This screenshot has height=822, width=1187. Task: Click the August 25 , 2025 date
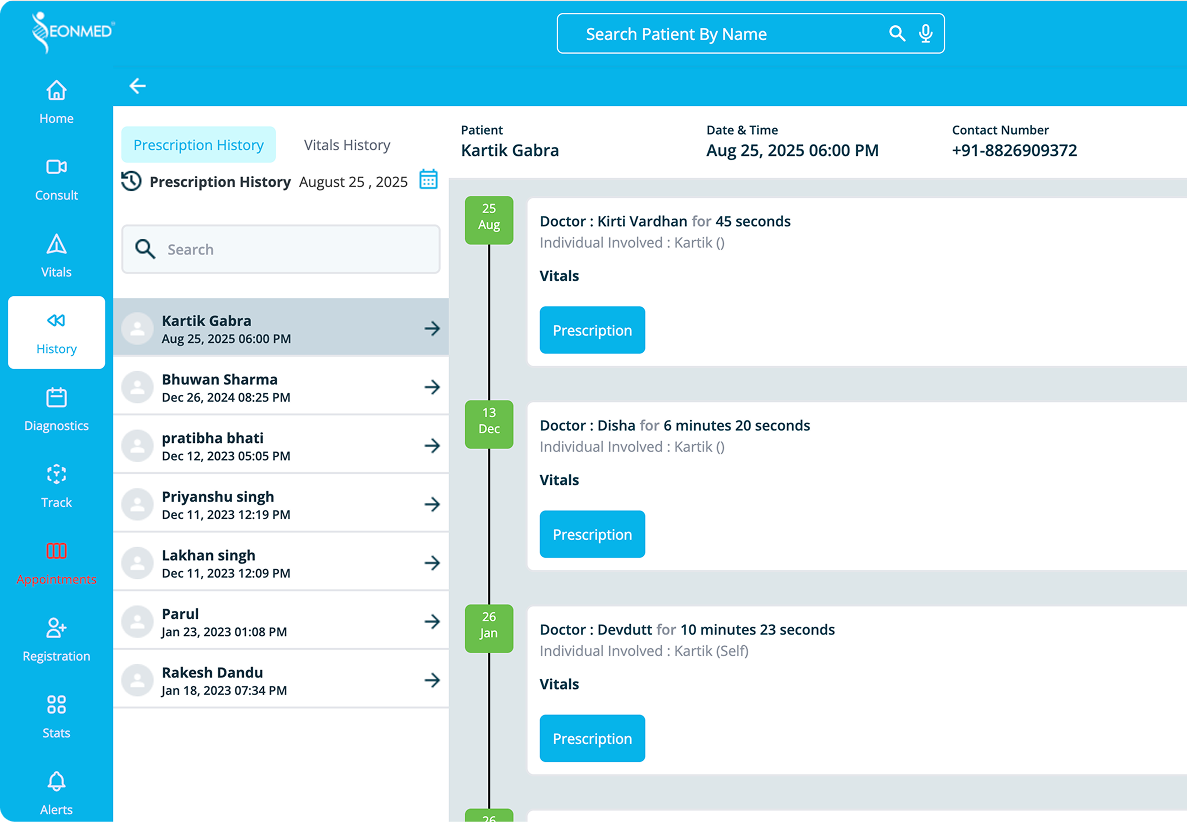tap(354, 182)
